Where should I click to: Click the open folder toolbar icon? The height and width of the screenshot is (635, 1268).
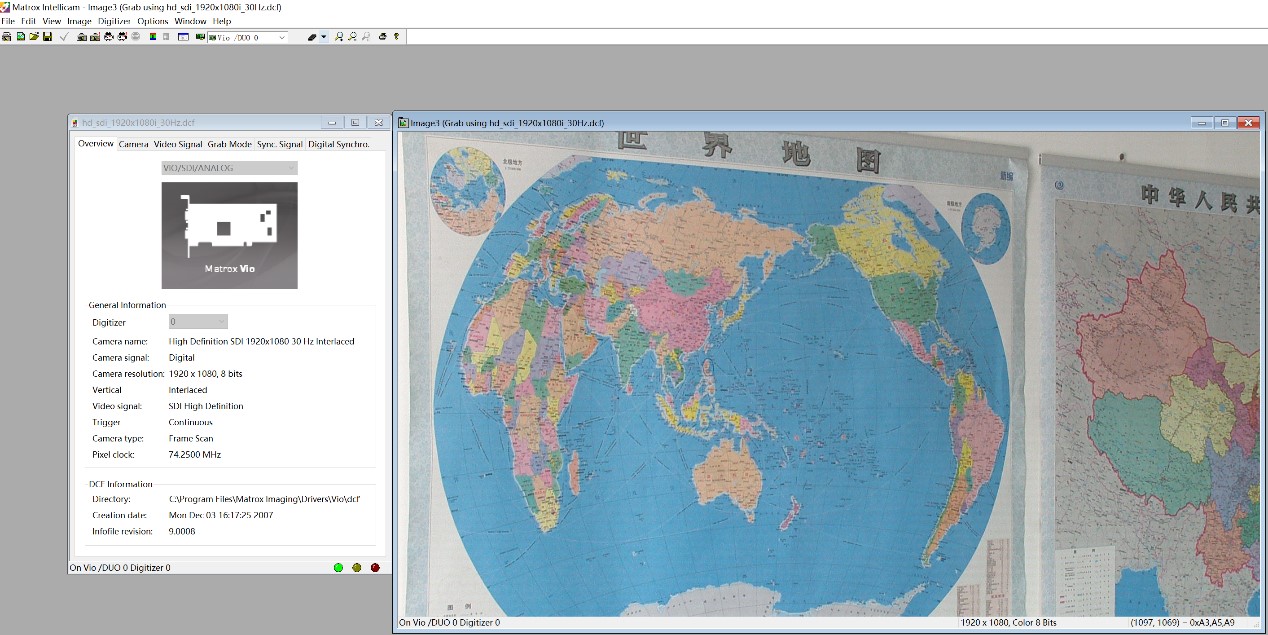[x=34, y=37]
